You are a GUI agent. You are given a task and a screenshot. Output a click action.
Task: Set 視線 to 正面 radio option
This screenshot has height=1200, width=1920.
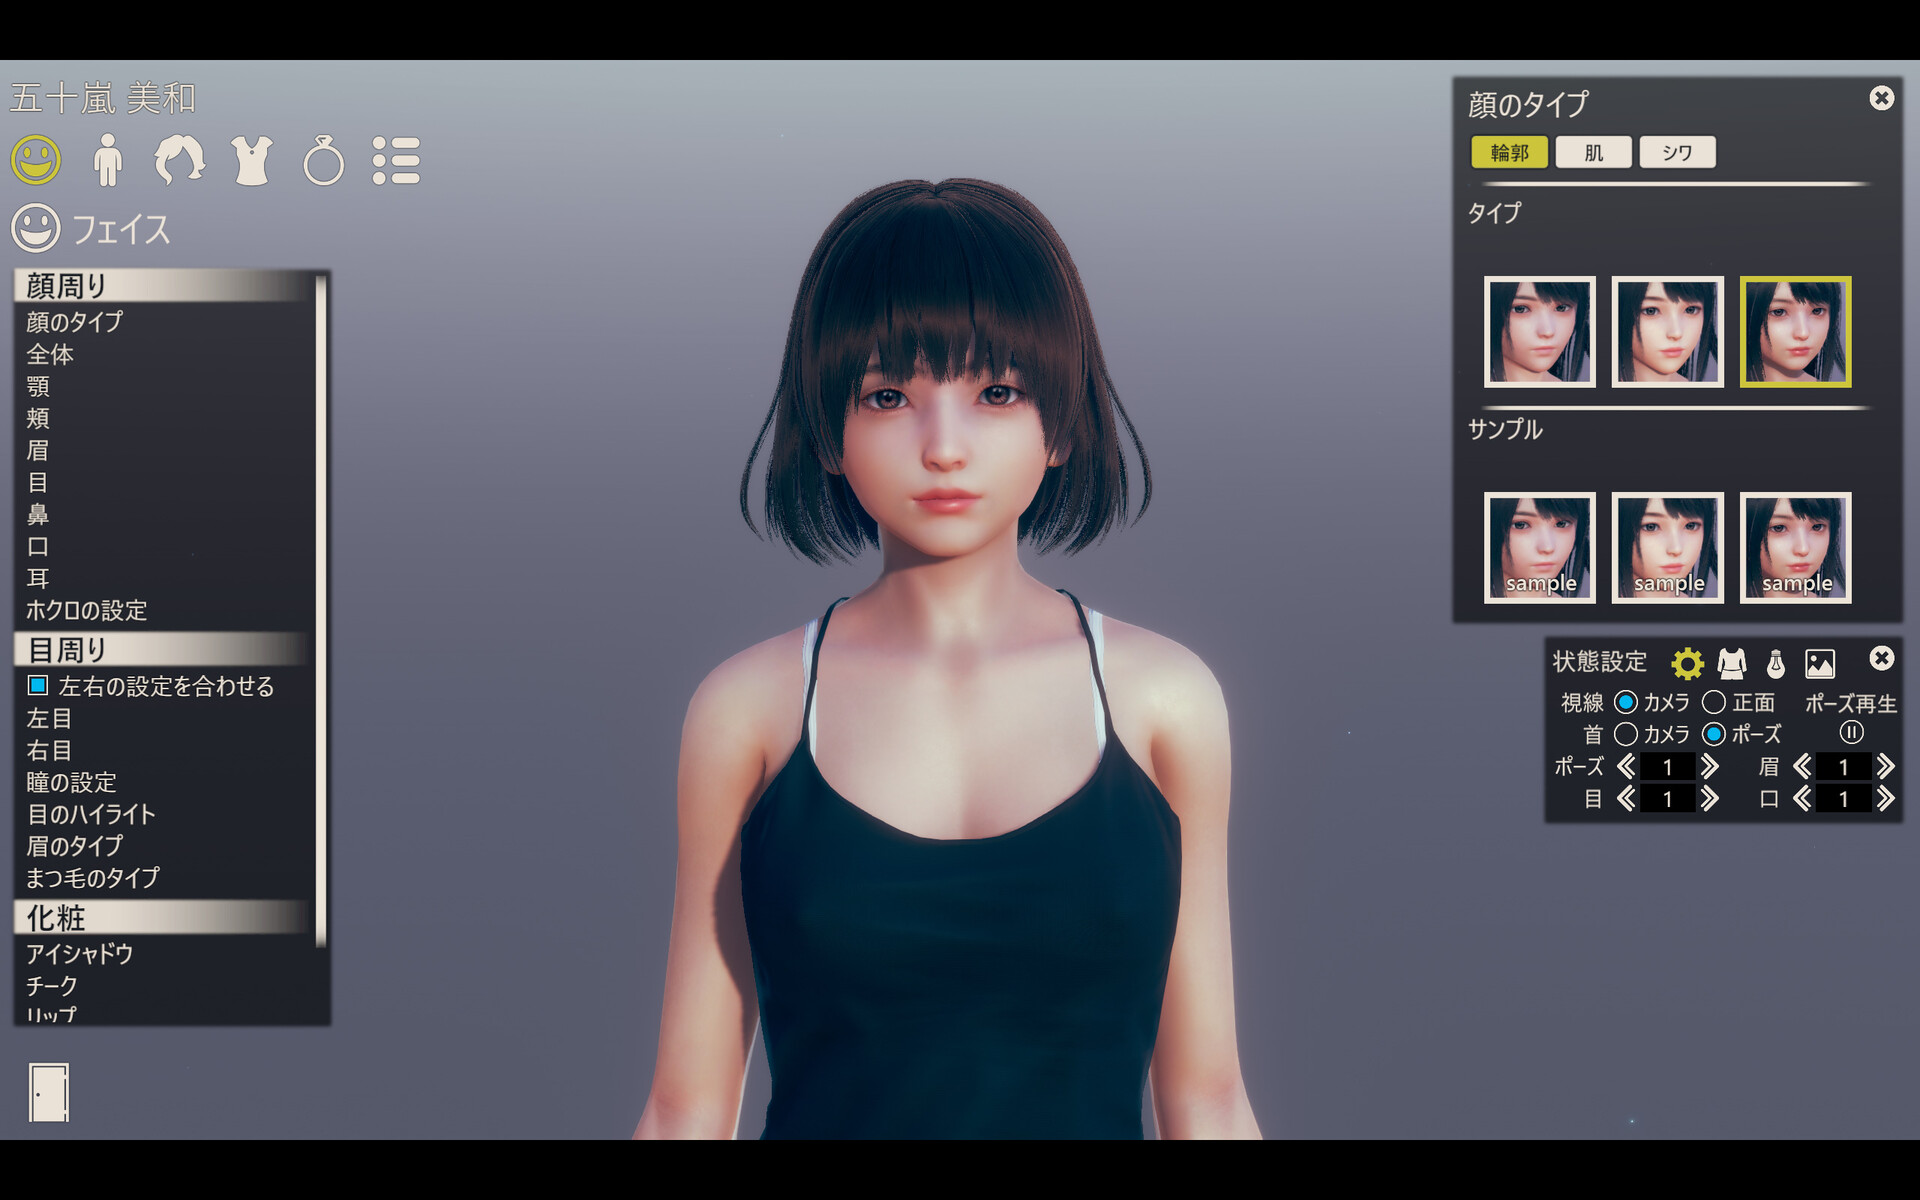pos(1714,702)
